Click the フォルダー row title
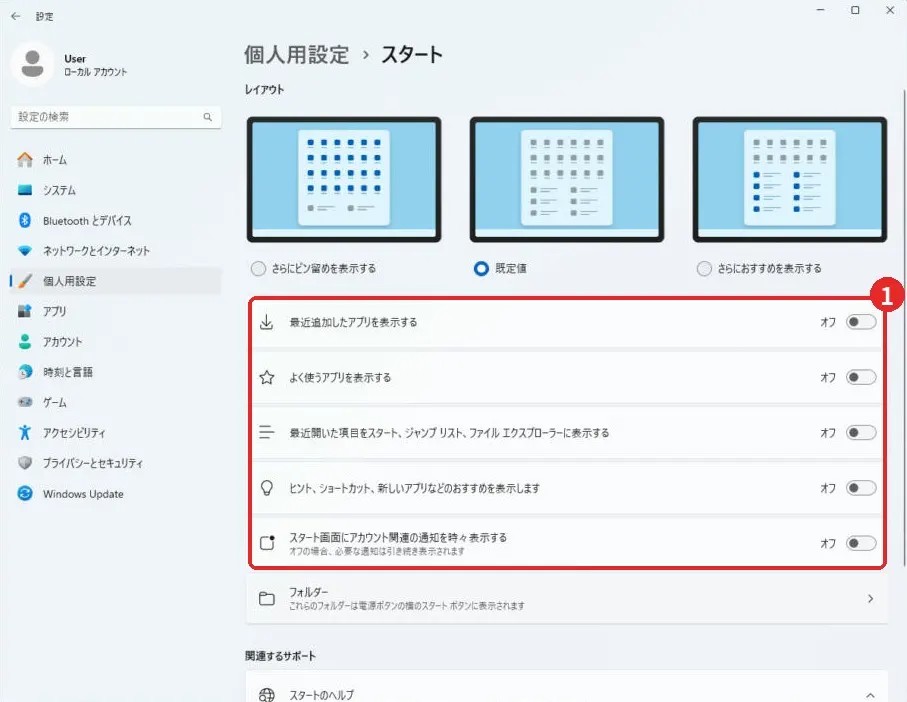This screenshot has height=702, width=907. coord(308,592)
